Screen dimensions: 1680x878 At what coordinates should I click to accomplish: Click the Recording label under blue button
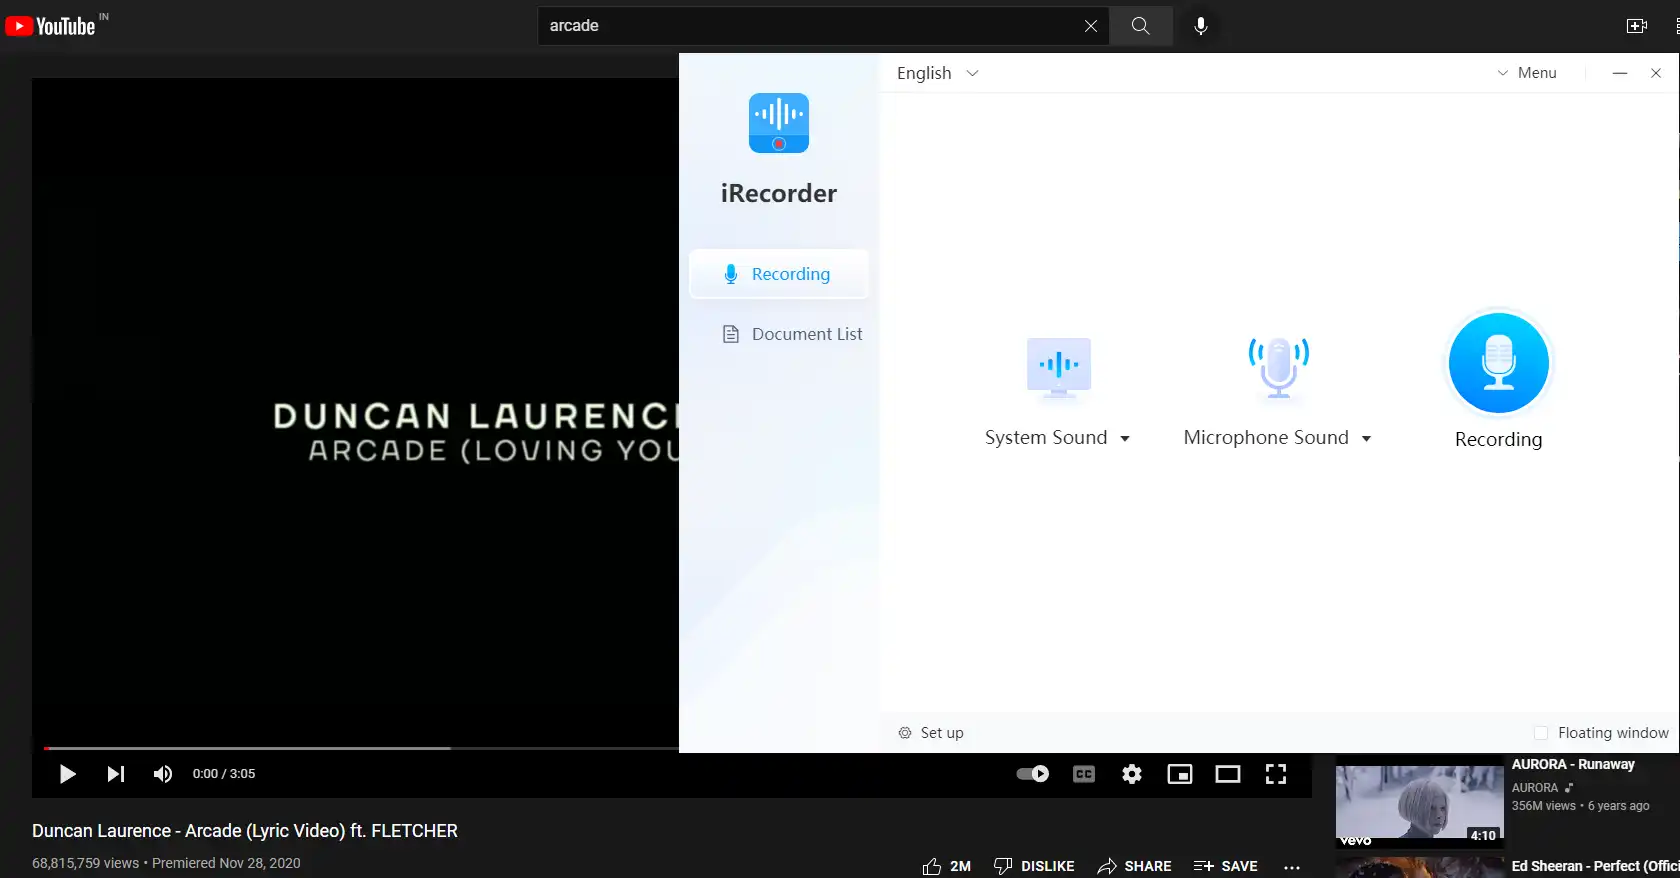1499,439
